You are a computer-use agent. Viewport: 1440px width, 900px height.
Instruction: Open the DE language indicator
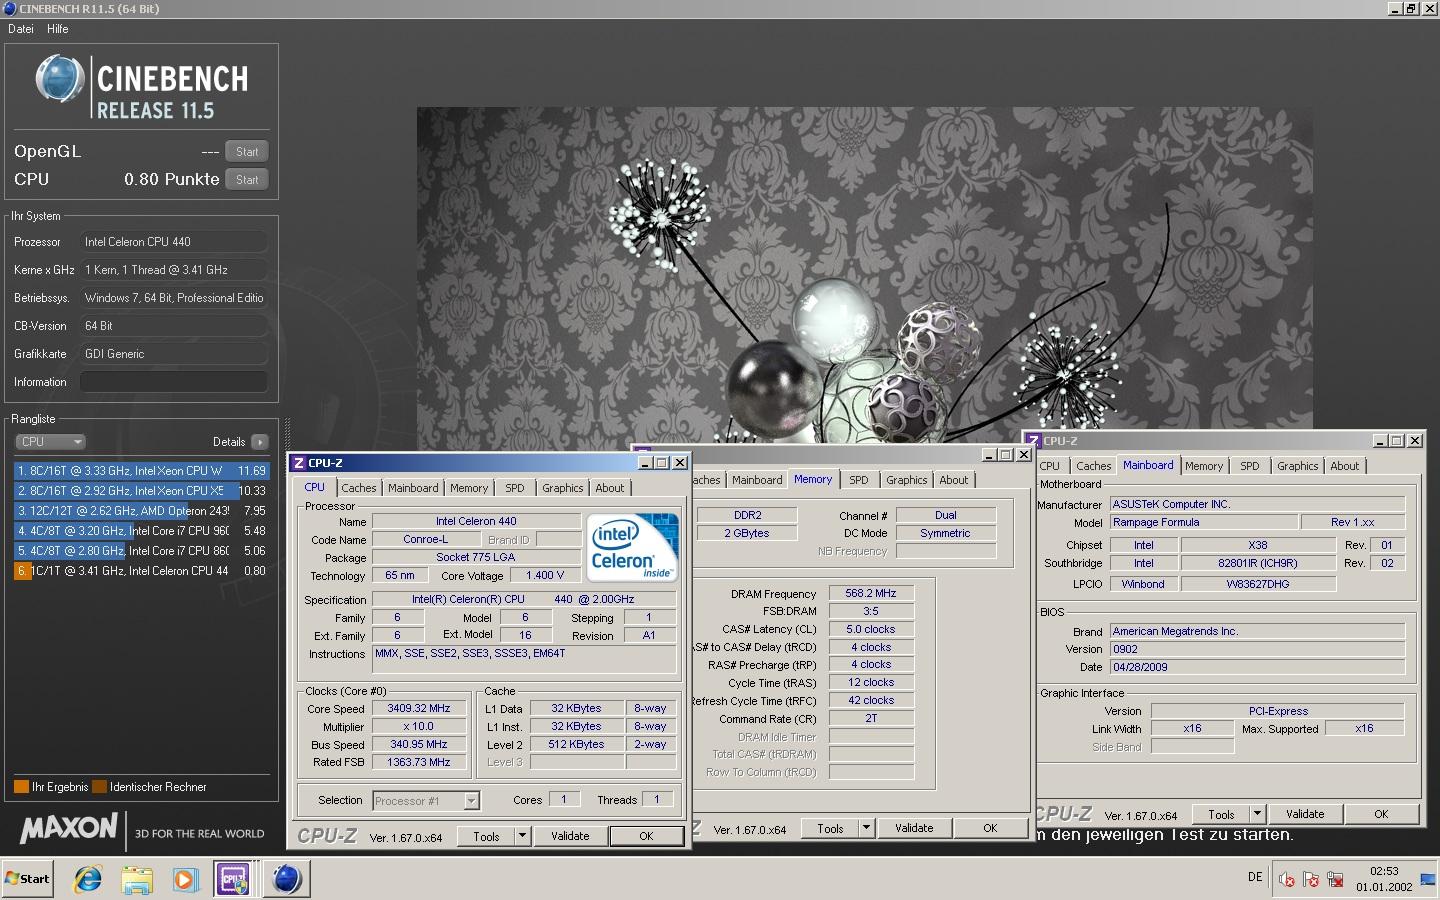(1255, 877)
